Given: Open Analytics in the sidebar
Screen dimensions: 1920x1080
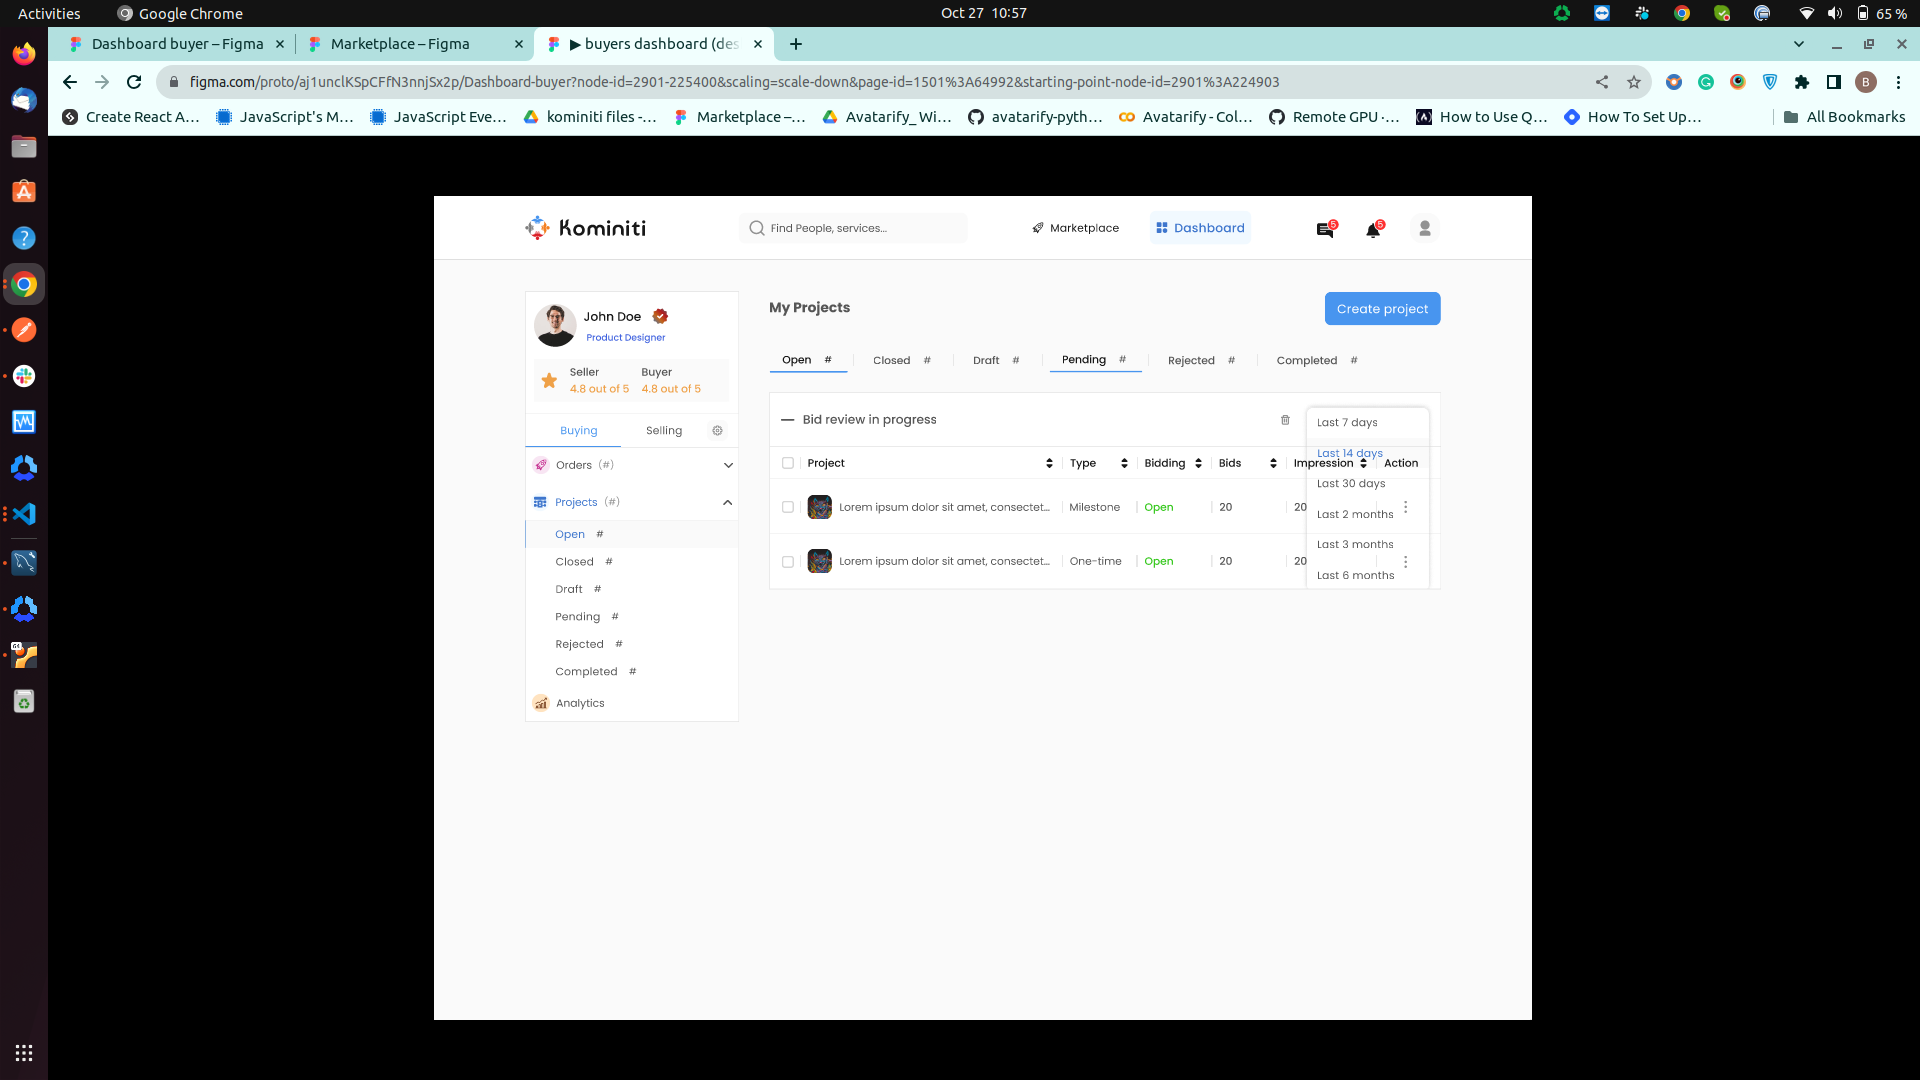Looking at the screenshot, I should click(580, 703).
